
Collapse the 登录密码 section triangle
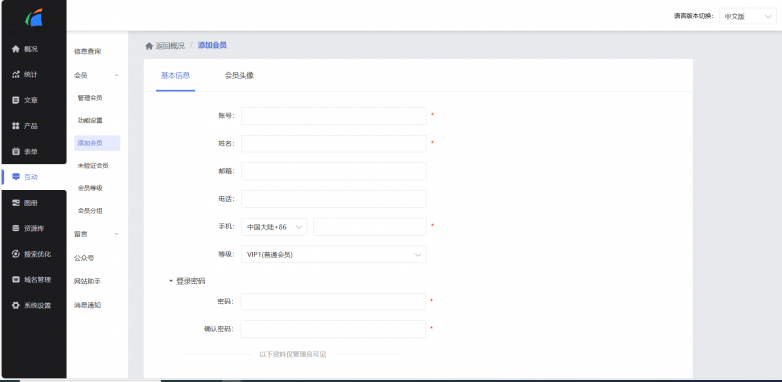coord(171,281)
